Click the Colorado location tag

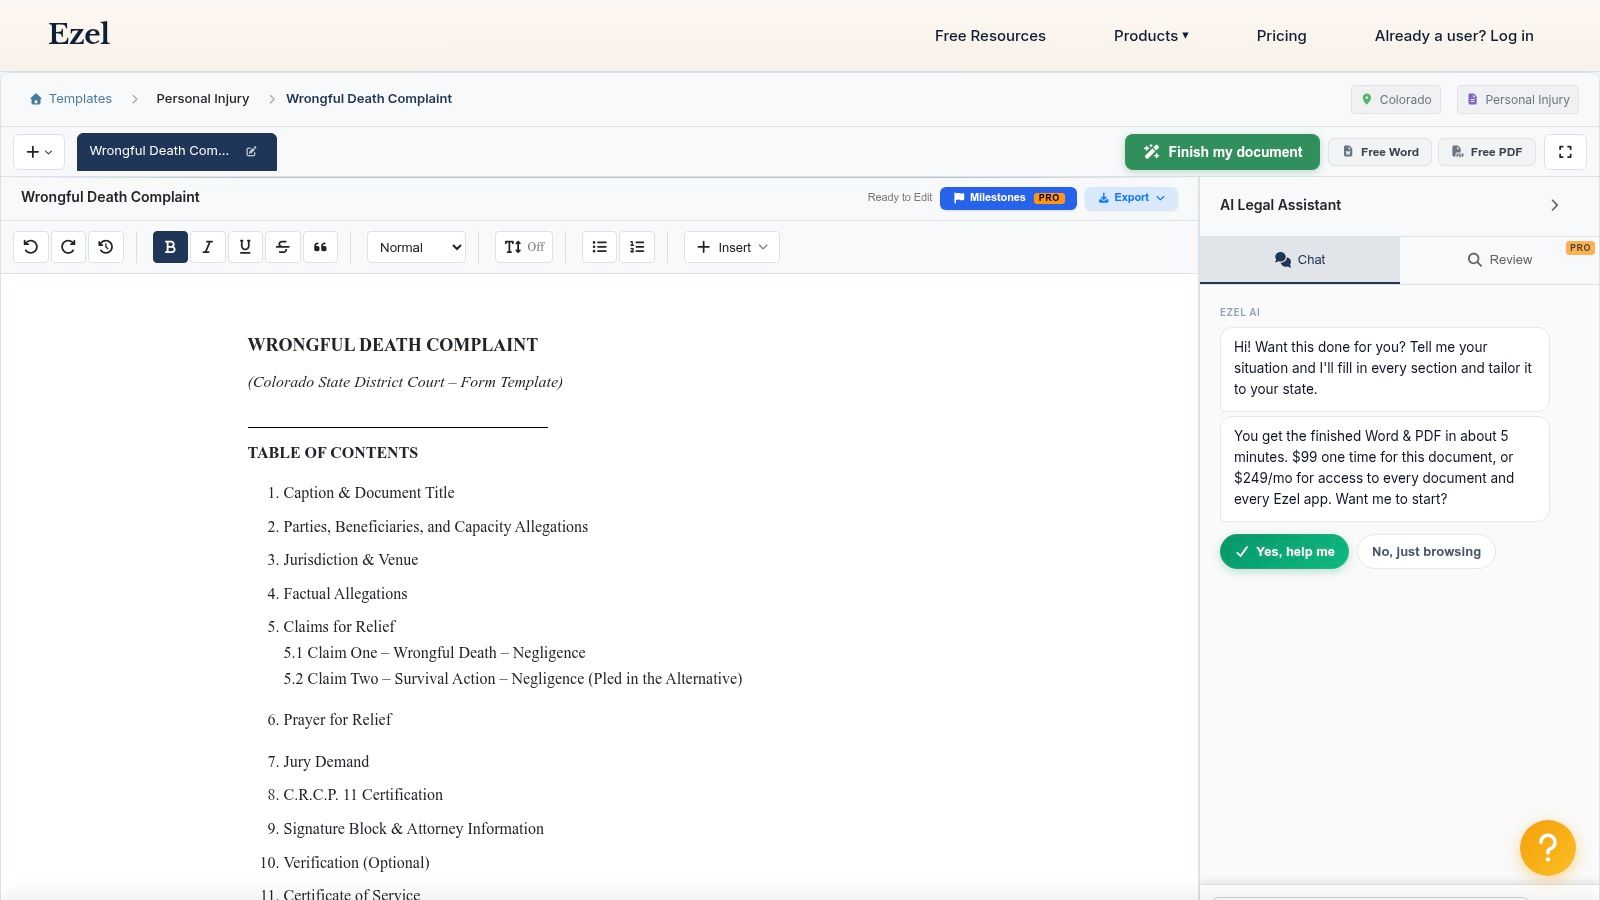[1396, 100]
